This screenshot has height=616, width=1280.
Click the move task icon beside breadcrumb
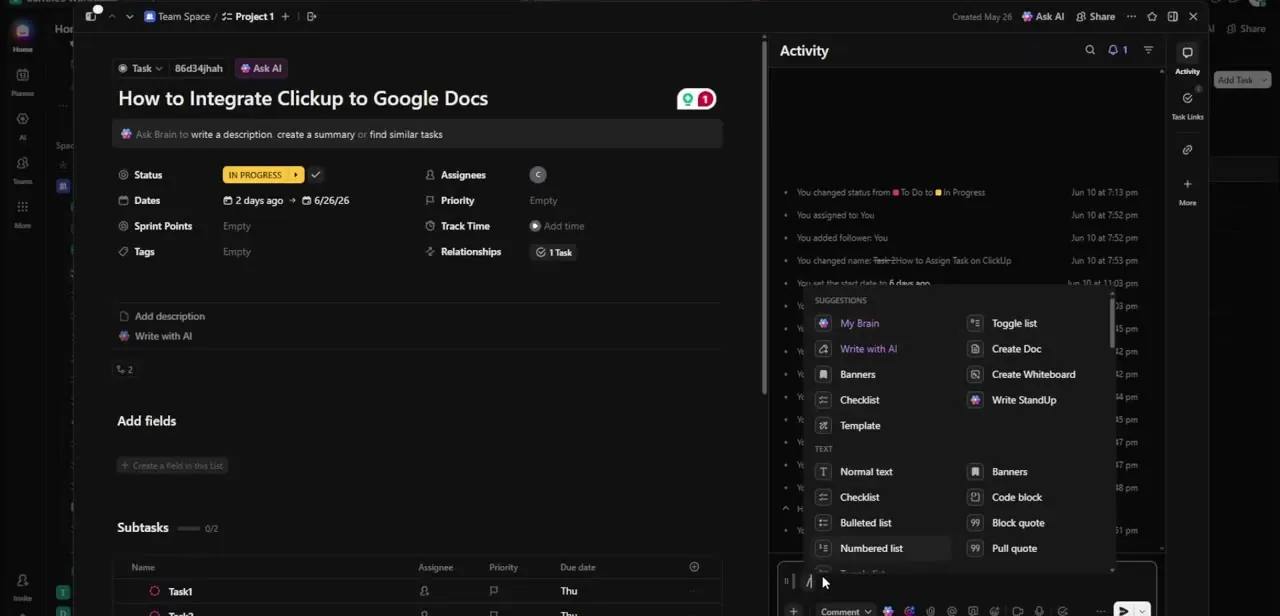tap(311, 17)
